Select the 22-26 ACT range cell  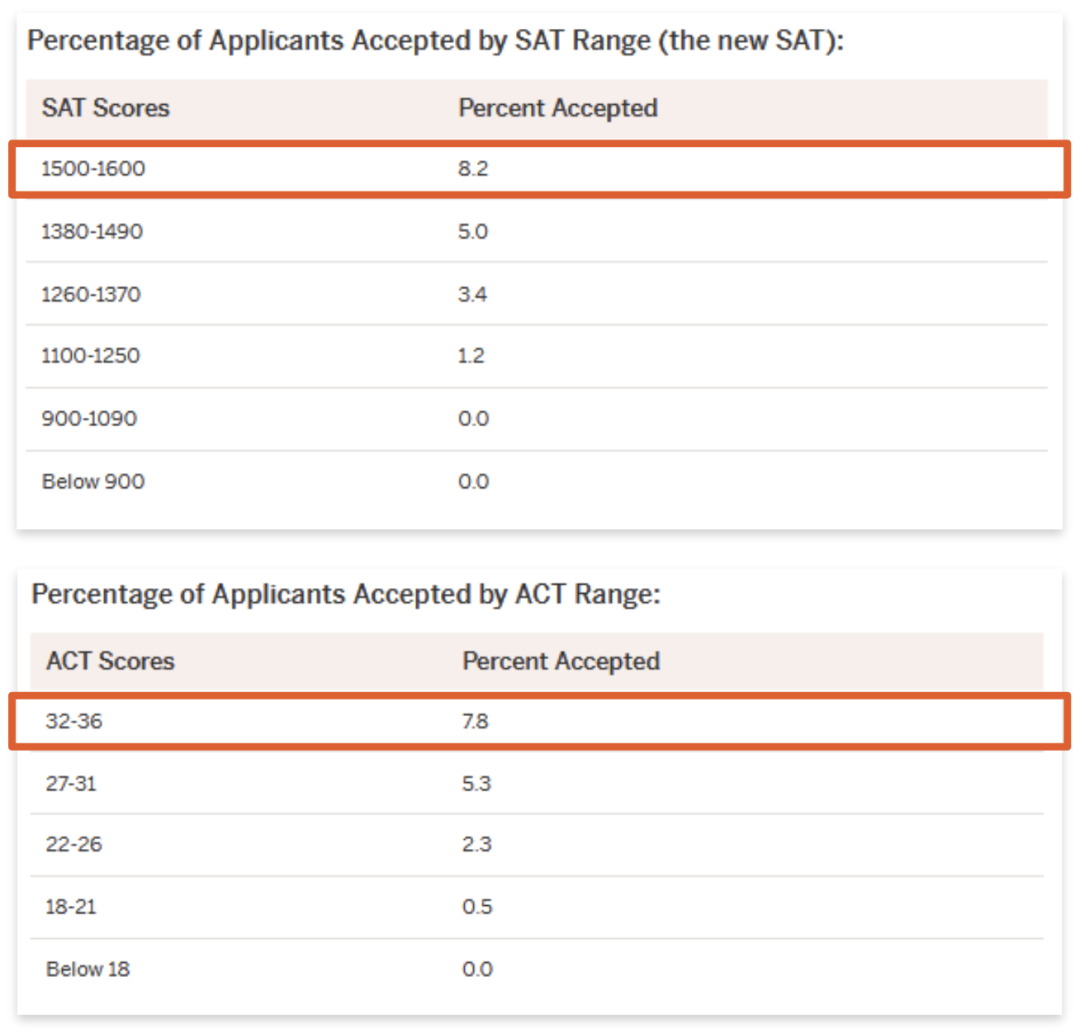[74, 844]
